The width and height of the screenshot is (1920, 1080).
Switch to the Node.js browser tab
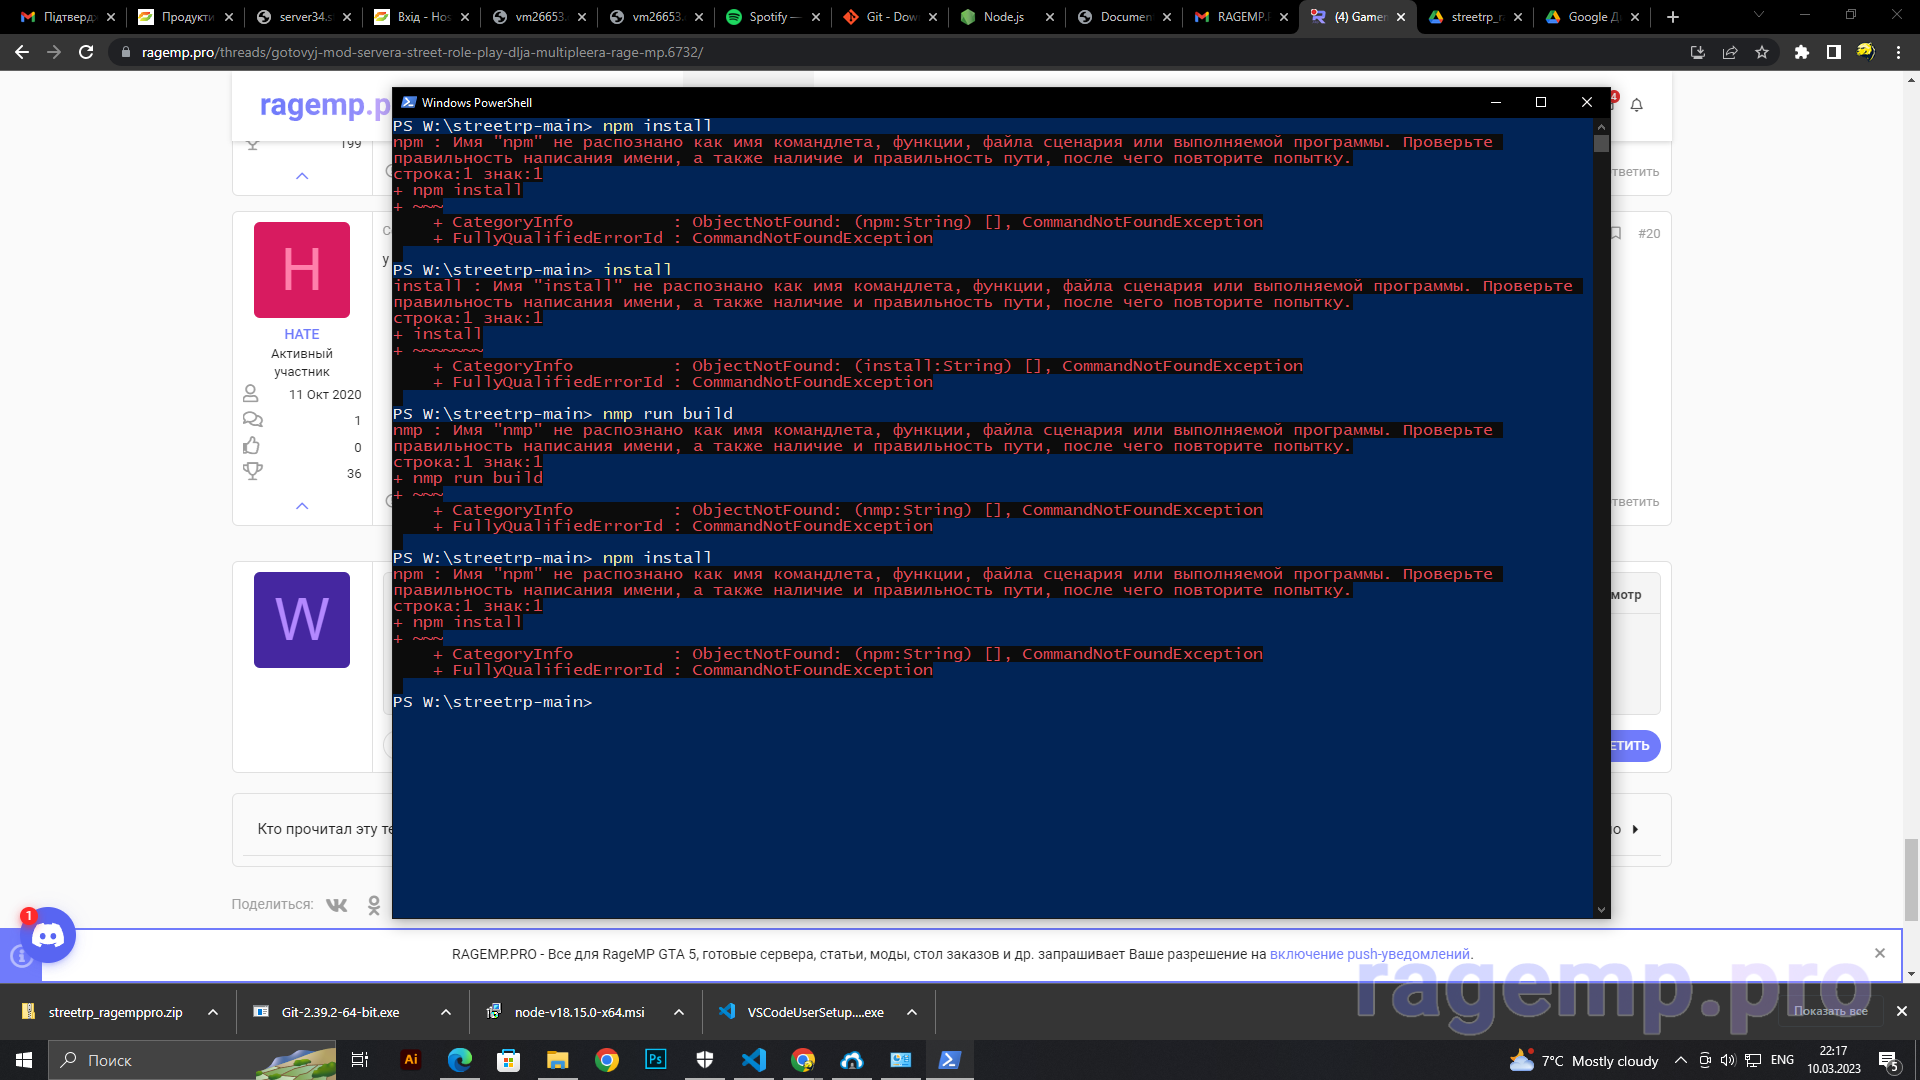tap(1003, 17)
